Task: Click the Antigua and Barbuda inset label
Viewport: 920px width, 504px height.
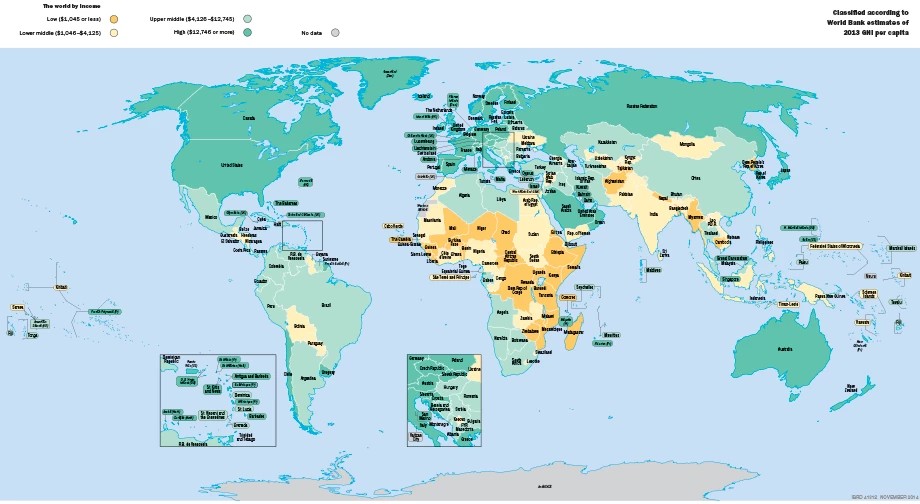Action: 251,377
